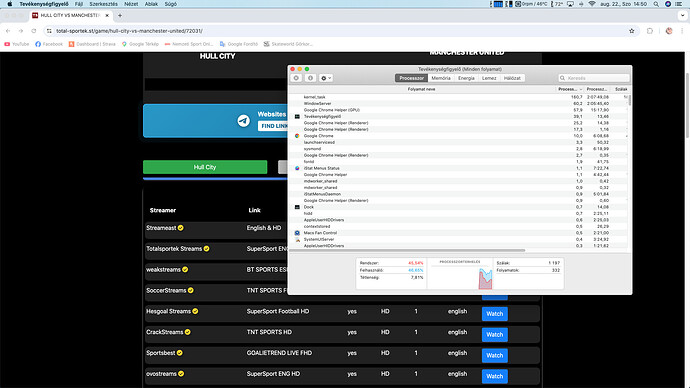Screen dimensions: 690x388
Task: Open the tab search dropdown arrow
Action: (683, 15)
